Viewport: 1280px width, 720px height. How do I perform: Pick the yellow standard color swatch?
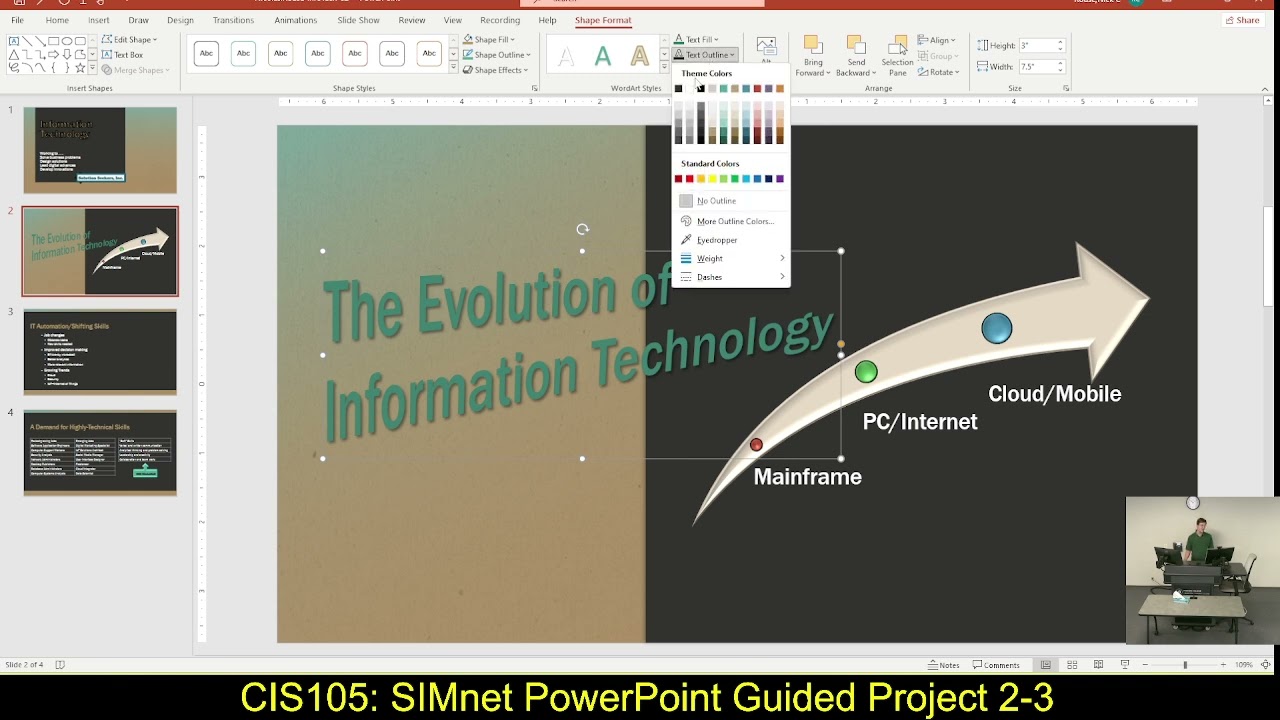coord(712,179)
